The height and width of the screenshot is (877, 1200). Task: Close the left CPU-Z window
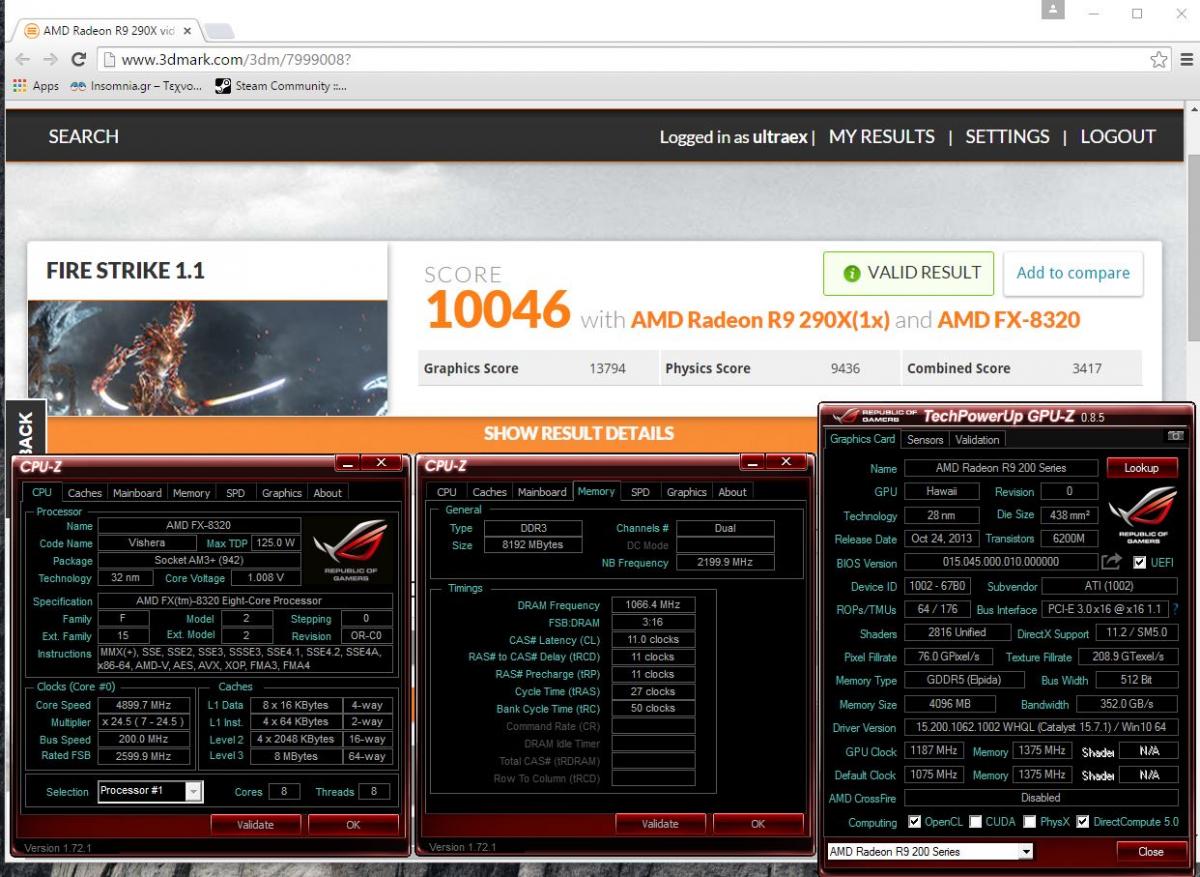381,463
